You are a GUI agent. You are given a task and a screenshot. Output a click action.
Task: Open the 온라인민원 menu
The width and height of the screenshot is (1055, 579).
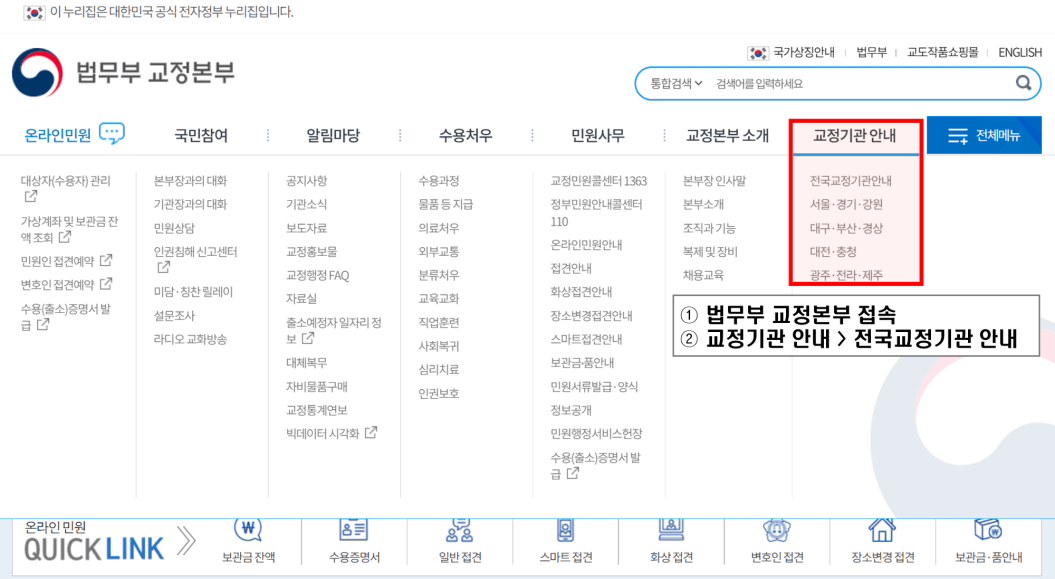point(57,135)
